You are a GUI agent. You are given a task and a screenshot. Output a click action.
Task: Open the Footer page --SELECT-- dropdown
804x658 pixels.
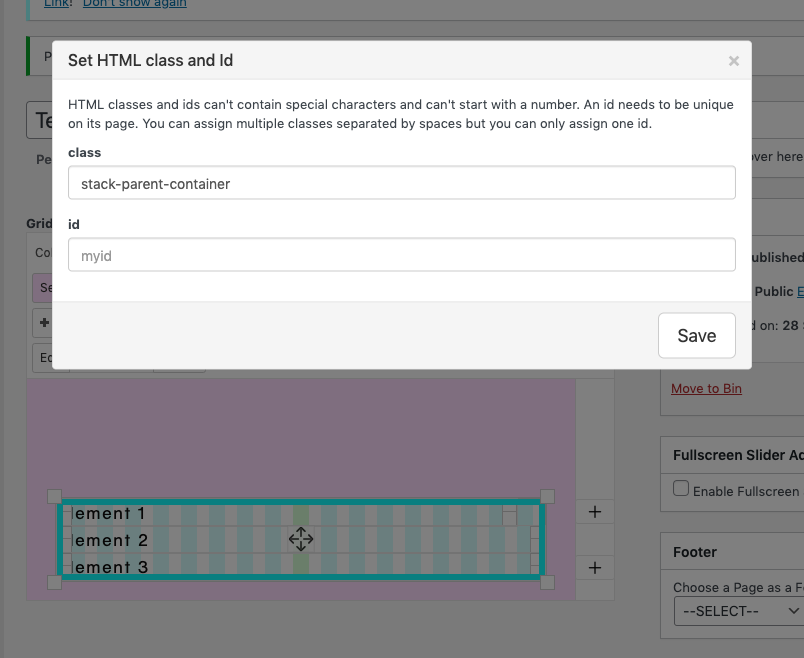coord(738,610)
